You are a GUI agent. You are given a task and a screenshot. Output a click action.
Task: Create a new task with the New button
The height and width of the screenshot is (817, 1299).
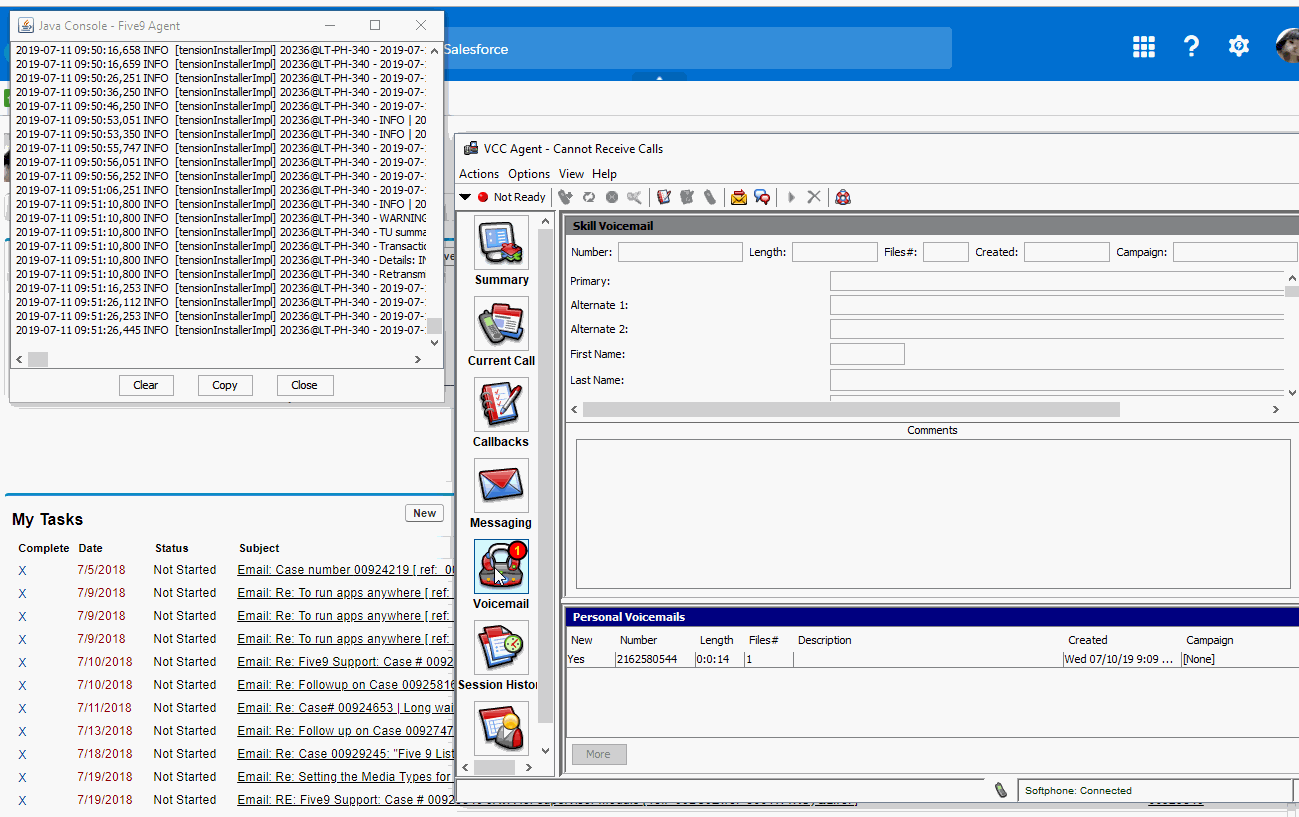tap(424, 512)
